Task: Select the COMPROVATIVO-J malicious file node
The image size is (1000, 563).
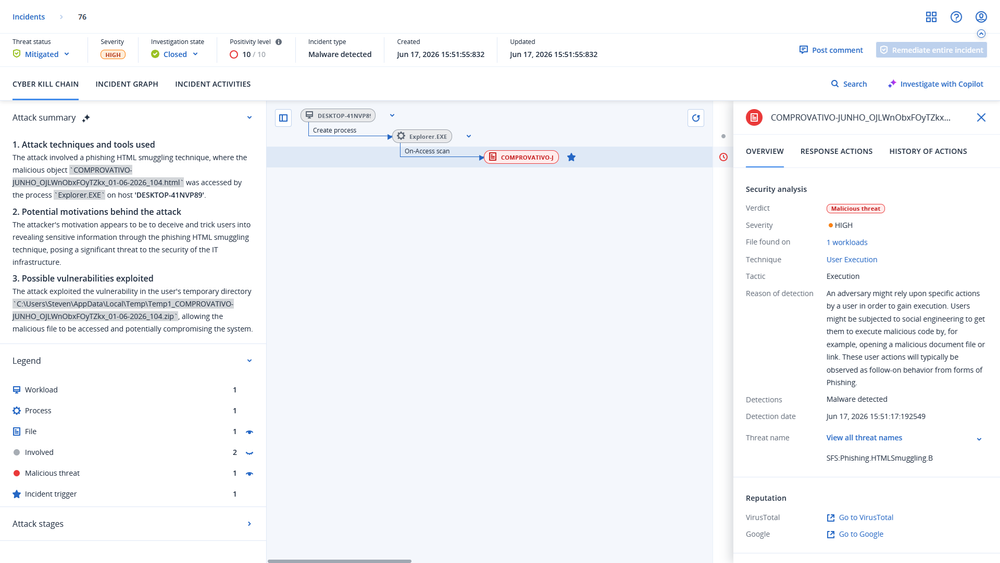Action: coord(521,157)
